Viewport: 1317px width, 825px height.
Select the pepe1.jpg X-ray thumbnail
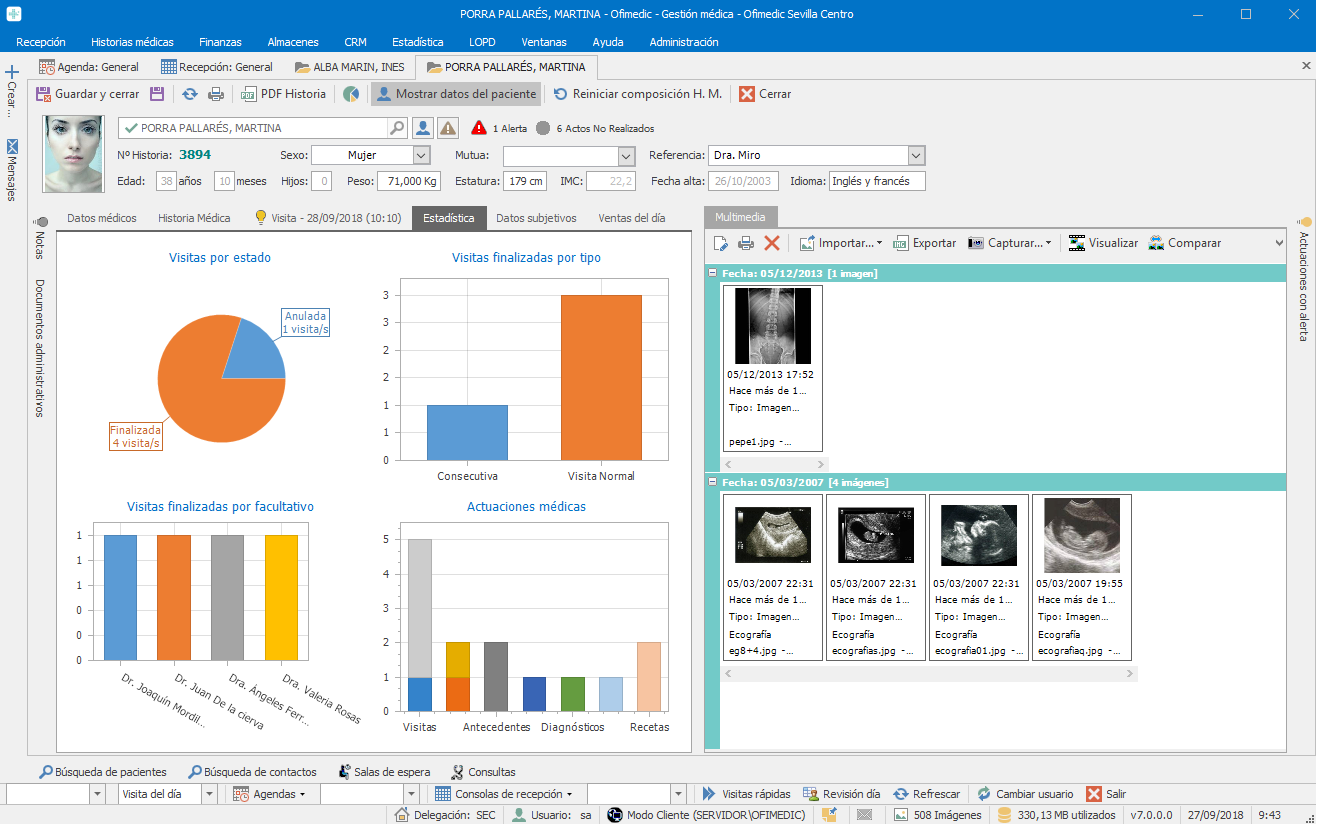tap(773, 326)
